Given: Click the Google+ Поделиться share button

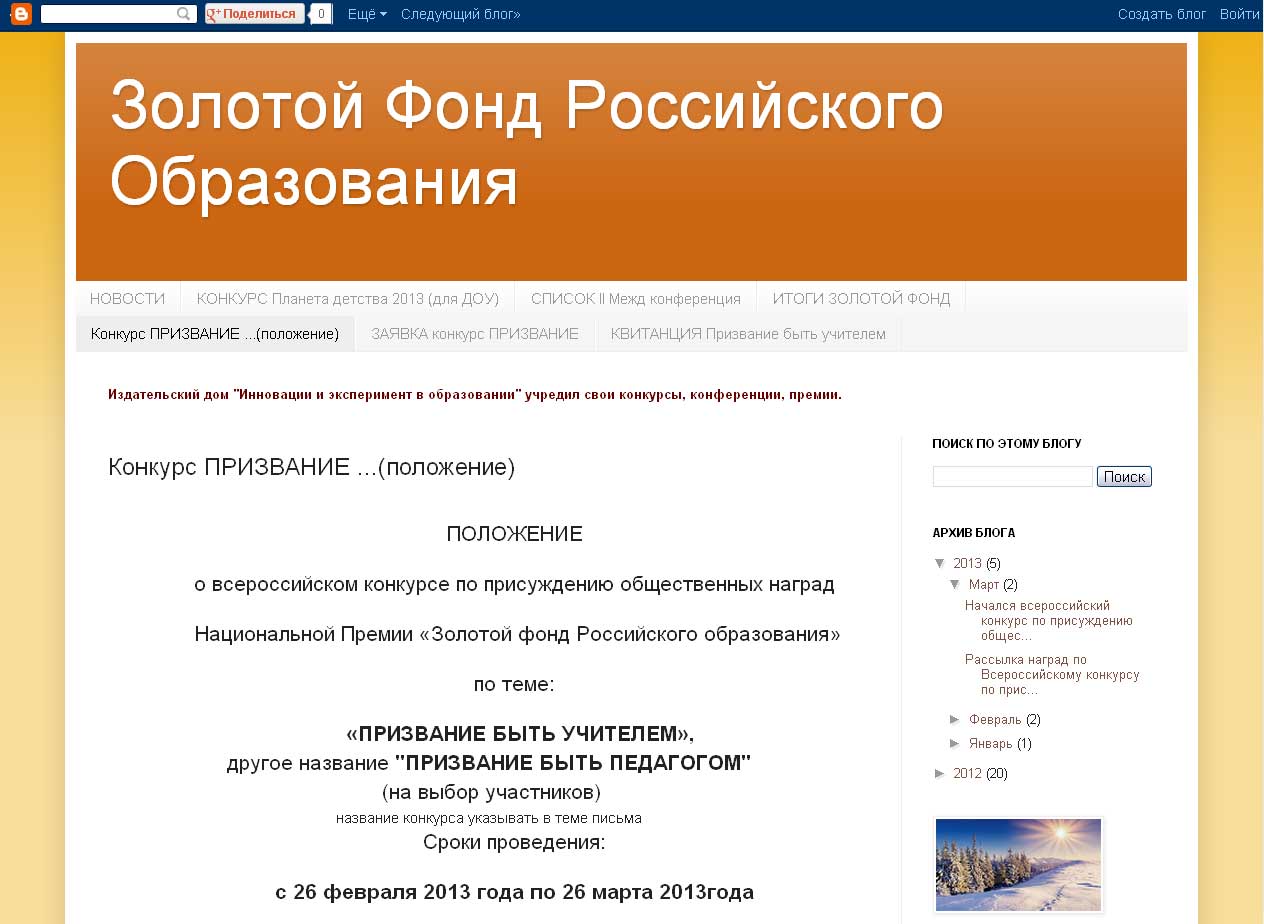Looking at the screenshot, I should [x=255, y=14].
